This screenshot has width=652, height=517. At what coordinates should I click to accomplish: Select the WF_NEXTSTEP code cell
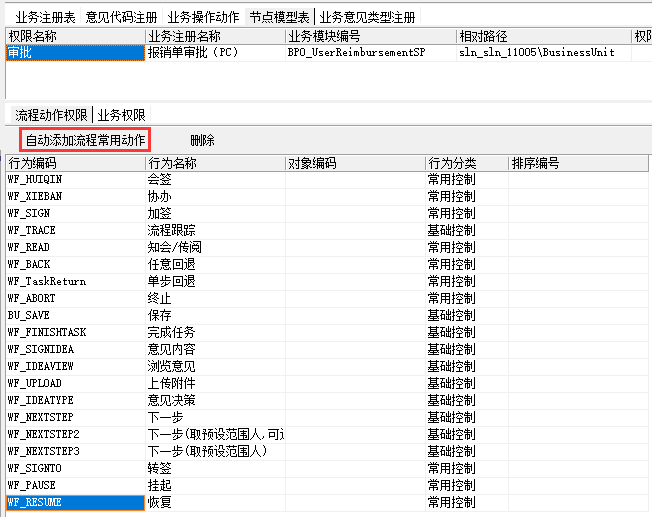coord(75,417)
